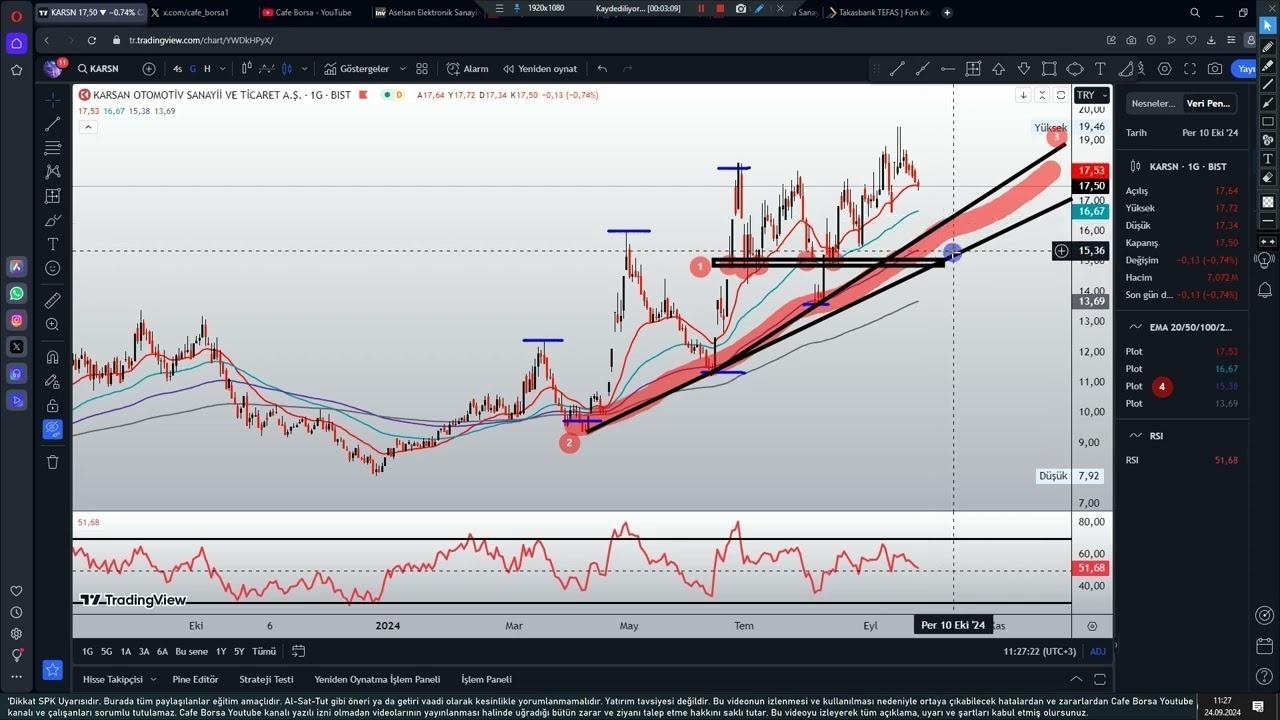Toggle the ADJ adjusted data button
Image resolution: width=1280 pixels, height=720 pixels.
tap(1097, 651)
